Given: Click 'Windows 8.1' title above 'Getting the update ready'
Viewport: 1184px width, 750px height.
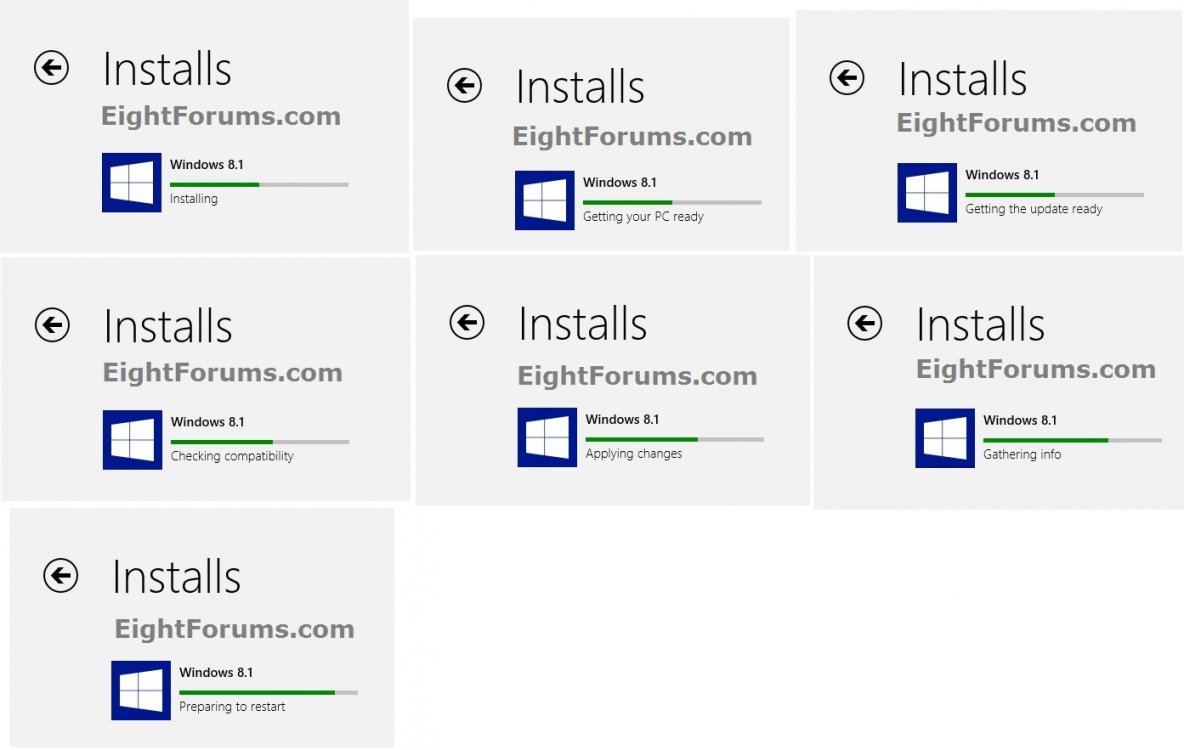Looking at the screenshot, I should point(1002,175).
